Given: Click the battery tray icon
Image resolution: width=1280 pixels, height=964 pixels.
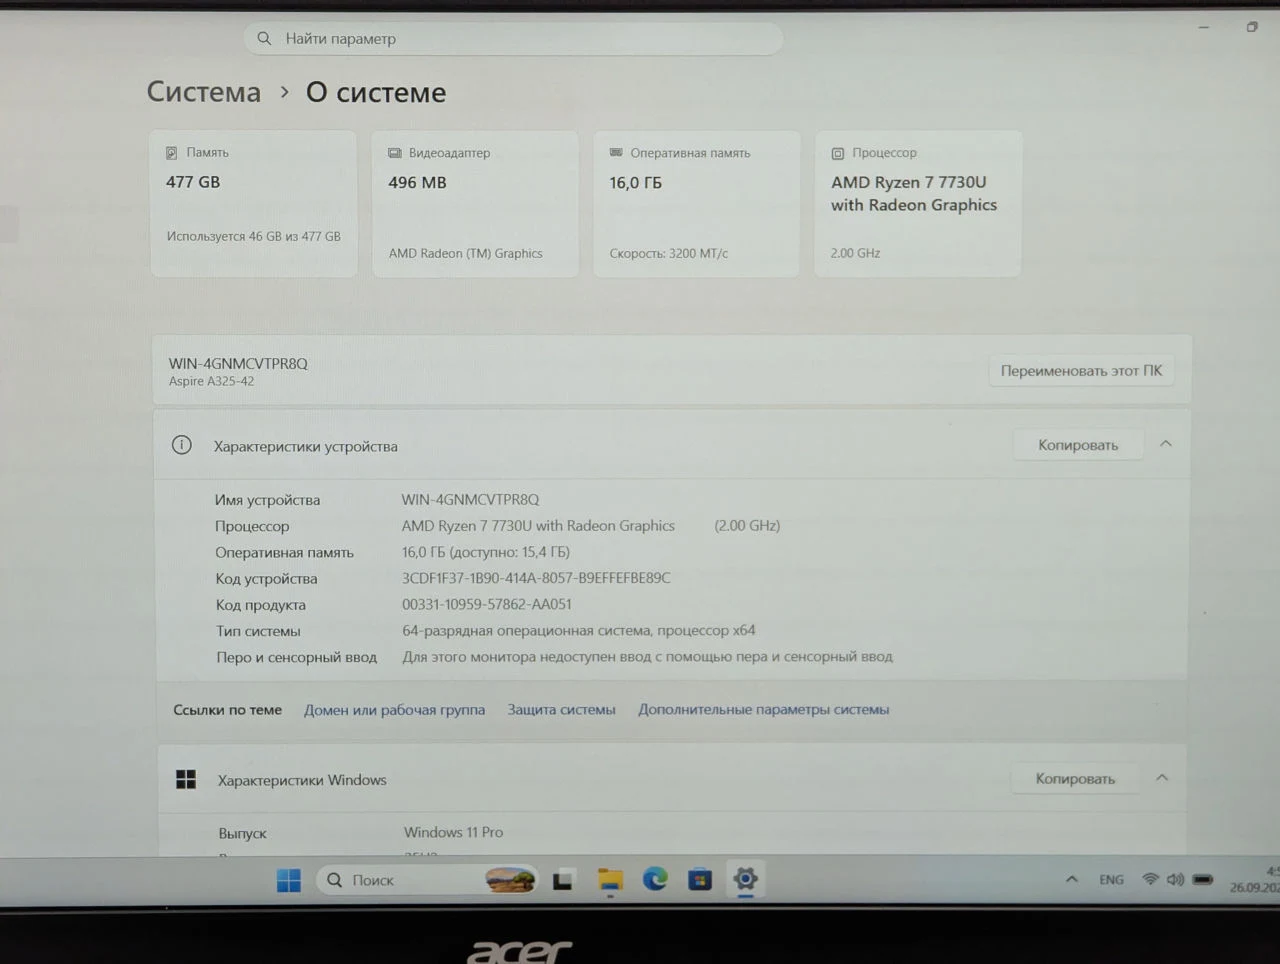Looking at the screenshot, I should pos(1203,880).
